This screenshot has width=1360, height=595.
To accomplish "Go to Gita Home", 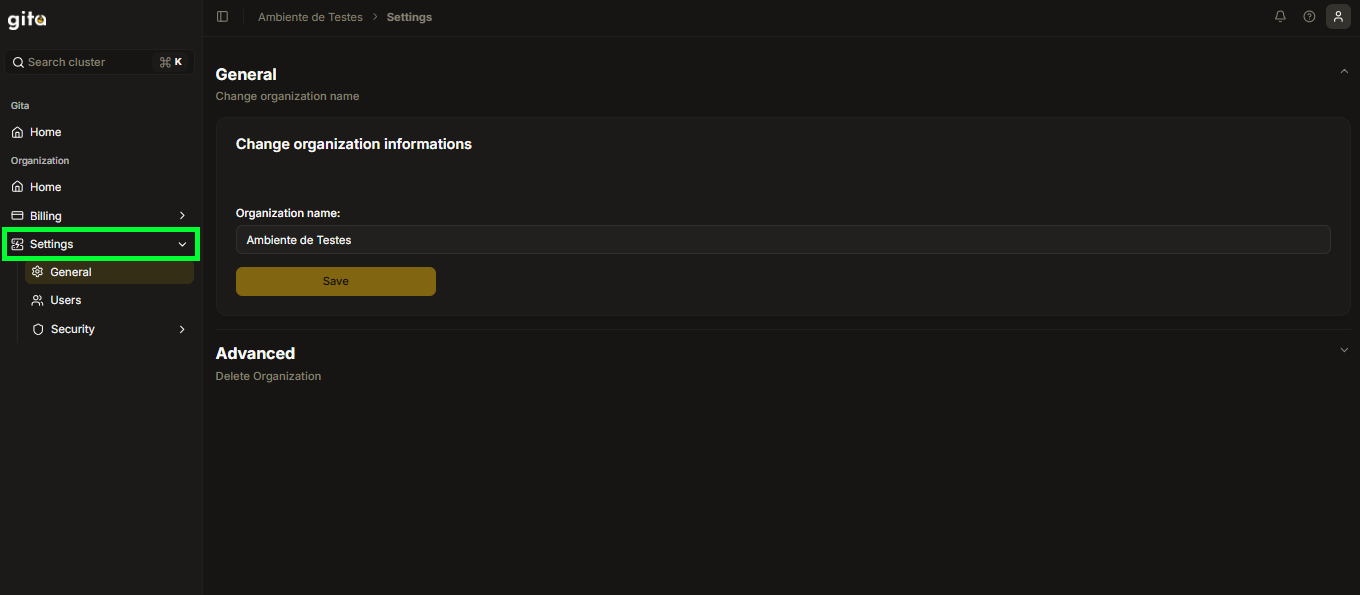I will click(x=45, y=132).
